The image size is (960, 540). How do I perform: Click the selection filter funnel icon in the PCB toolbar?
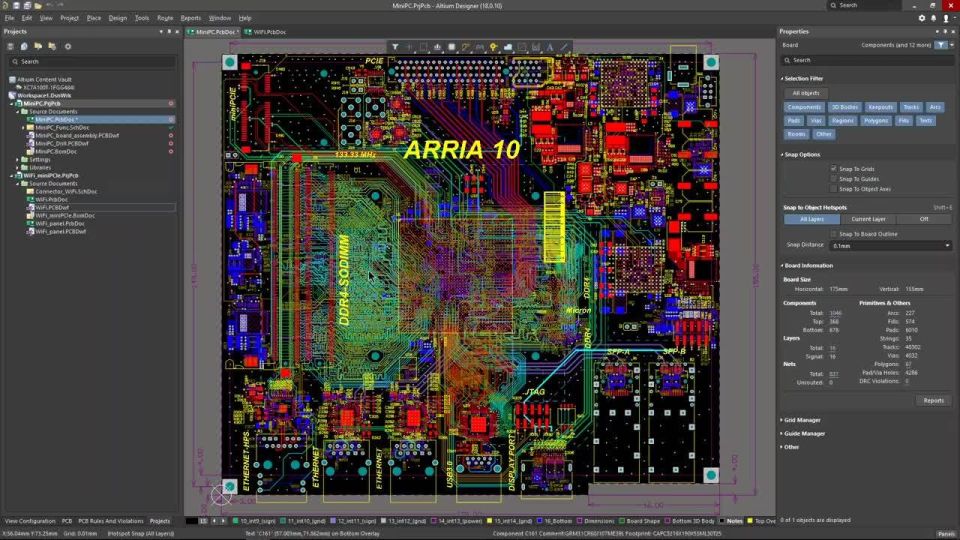tap(395, 47)
